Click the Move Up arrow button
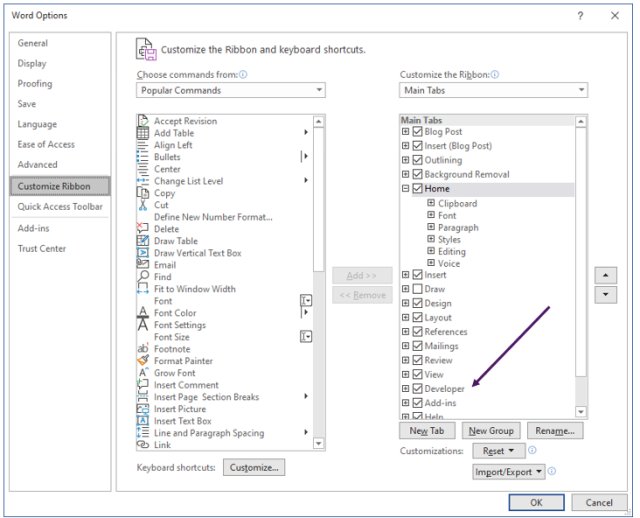This screenshot has width=640, height=518. (606, 276)
